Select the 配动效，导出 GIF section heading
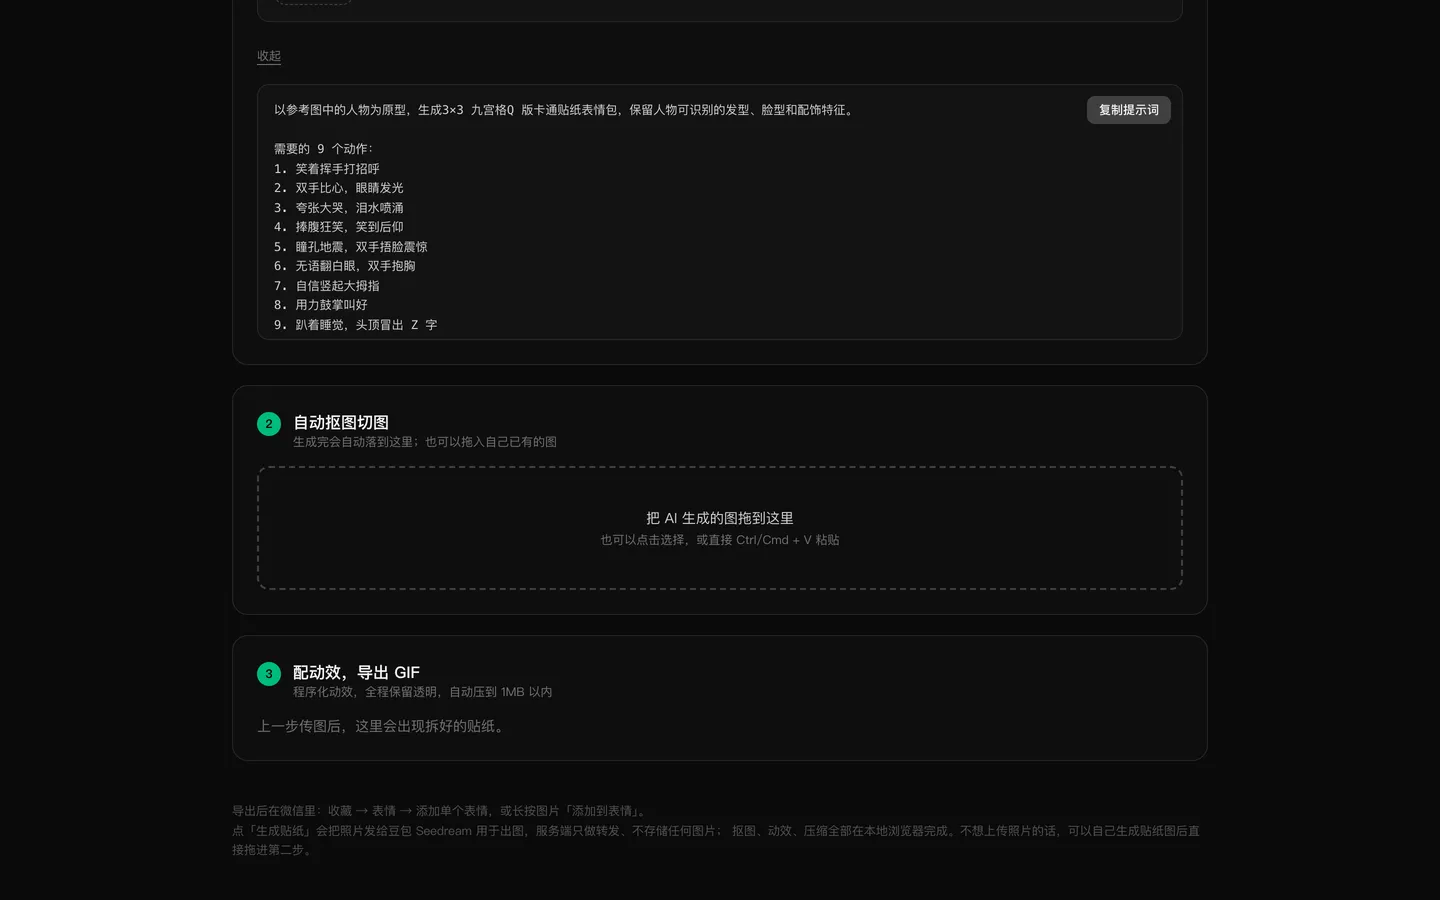 (356, 673)
